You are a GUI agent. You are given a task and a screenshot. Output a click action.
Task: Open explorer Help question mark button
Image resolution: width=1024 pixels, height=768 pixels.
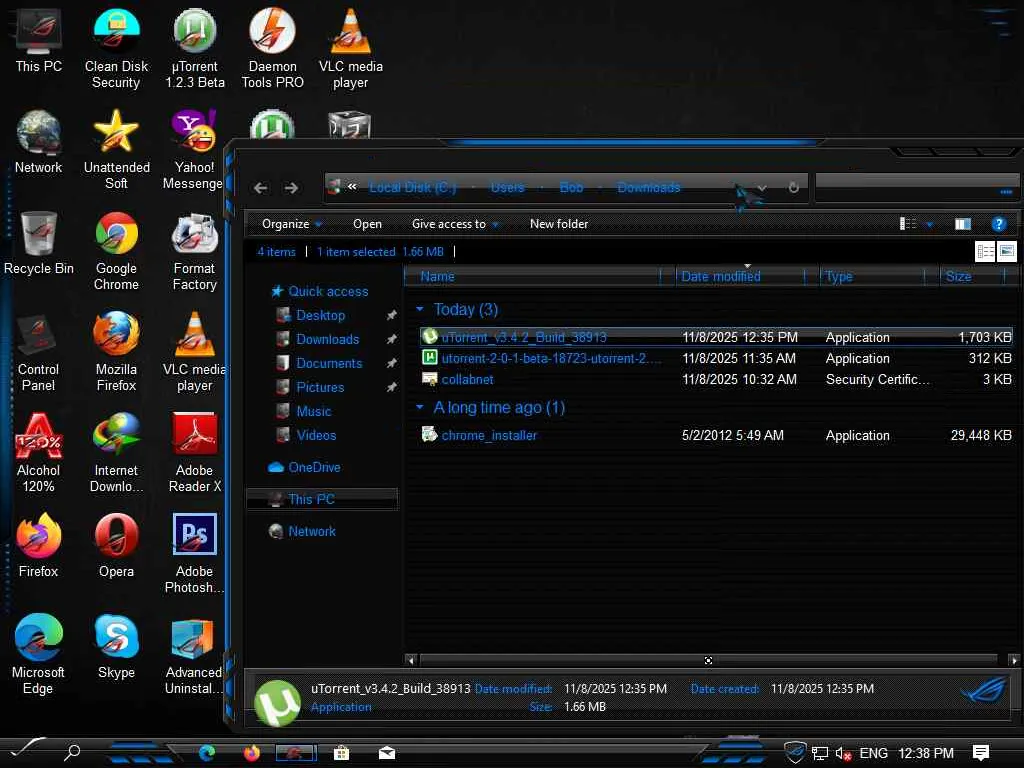click(999, 224)
